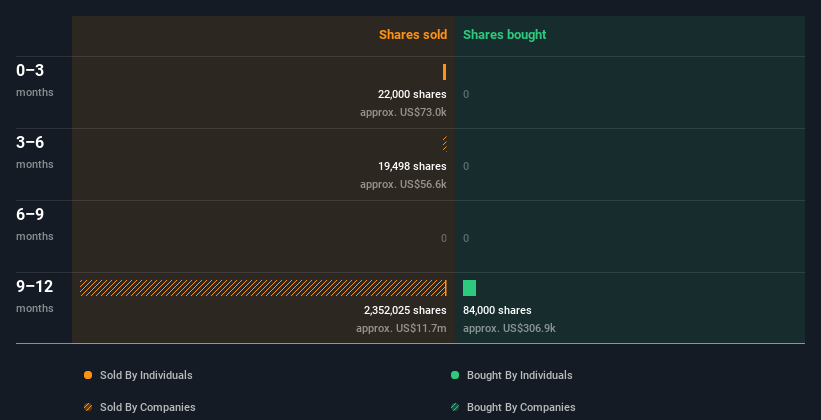Click the approx. US$73.0k text

(403, 112)
